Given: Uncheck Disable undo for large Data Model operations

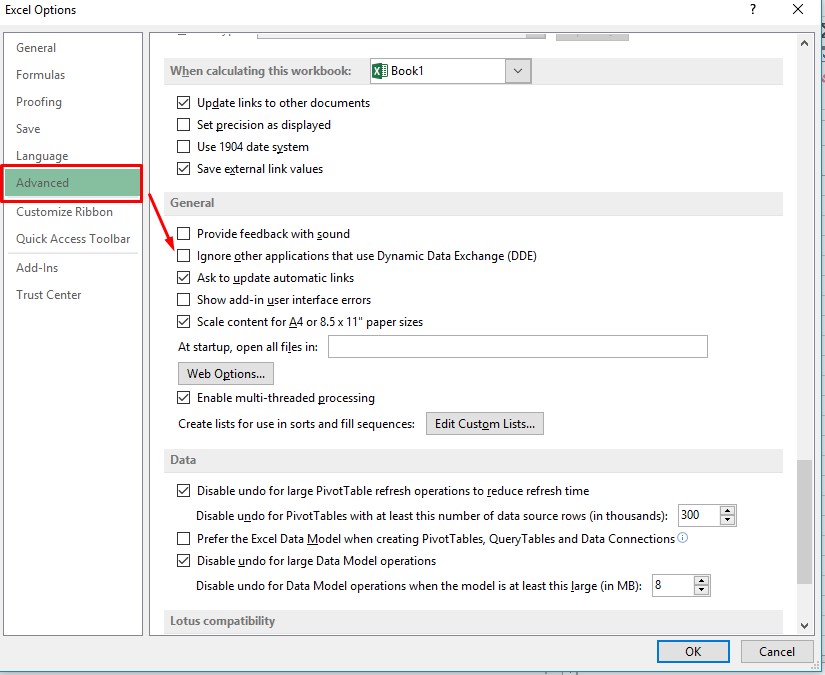Looking at the screenshot, I should click(x=183, y=561).
